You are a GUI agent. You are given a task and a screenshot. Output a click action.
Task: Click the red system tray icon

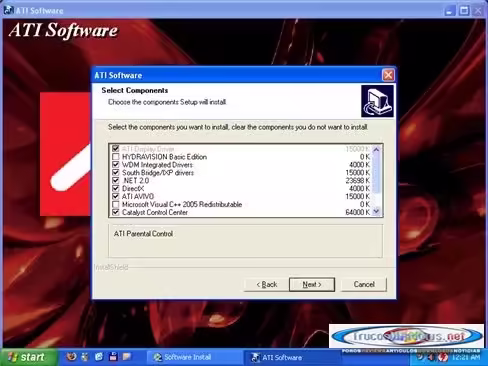[x=443, y=357]
